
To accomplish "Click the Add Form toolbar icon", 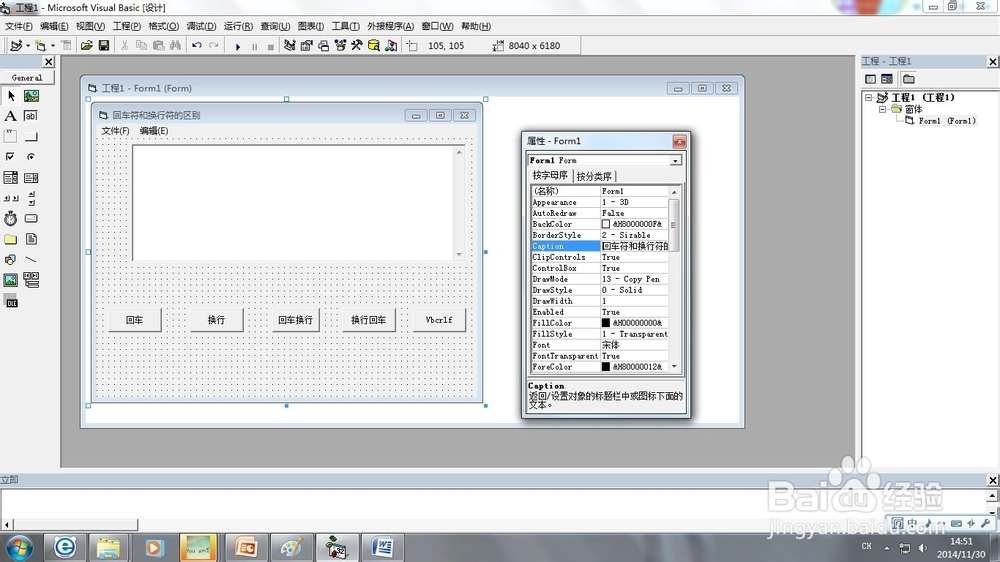I will tap(40, 45).
